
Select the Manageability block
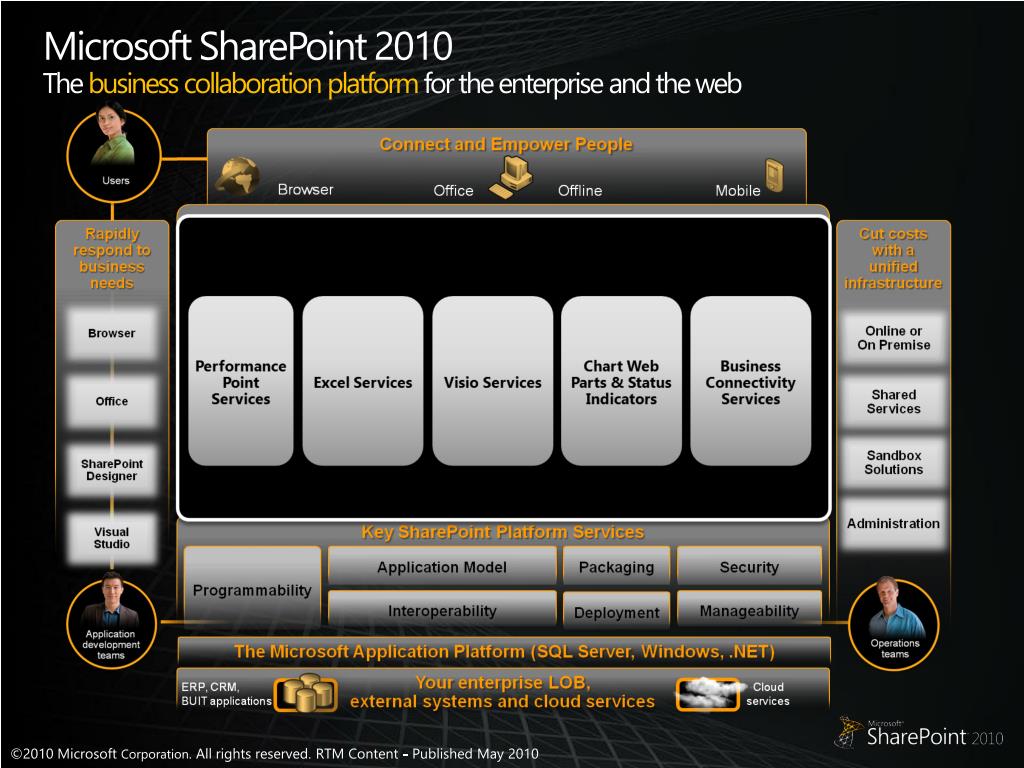pos(749,609)
